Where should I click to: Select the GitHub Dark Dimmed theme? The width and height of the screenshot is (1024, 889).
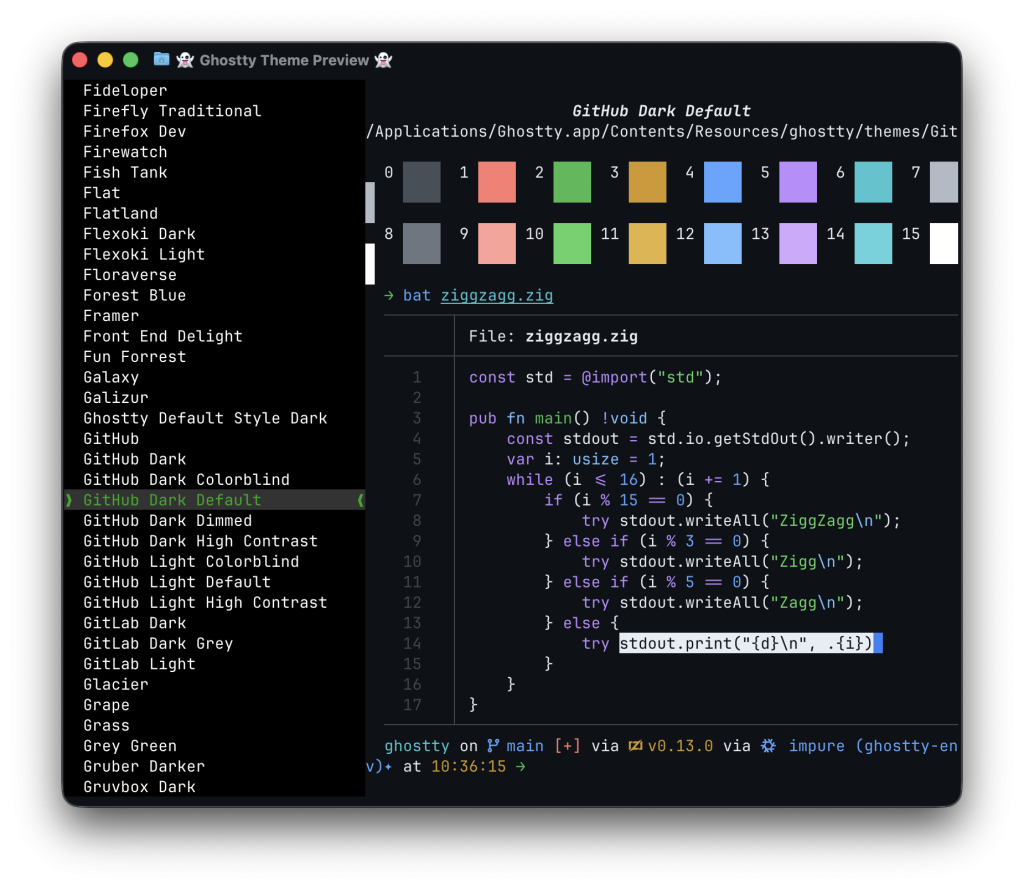167,521
